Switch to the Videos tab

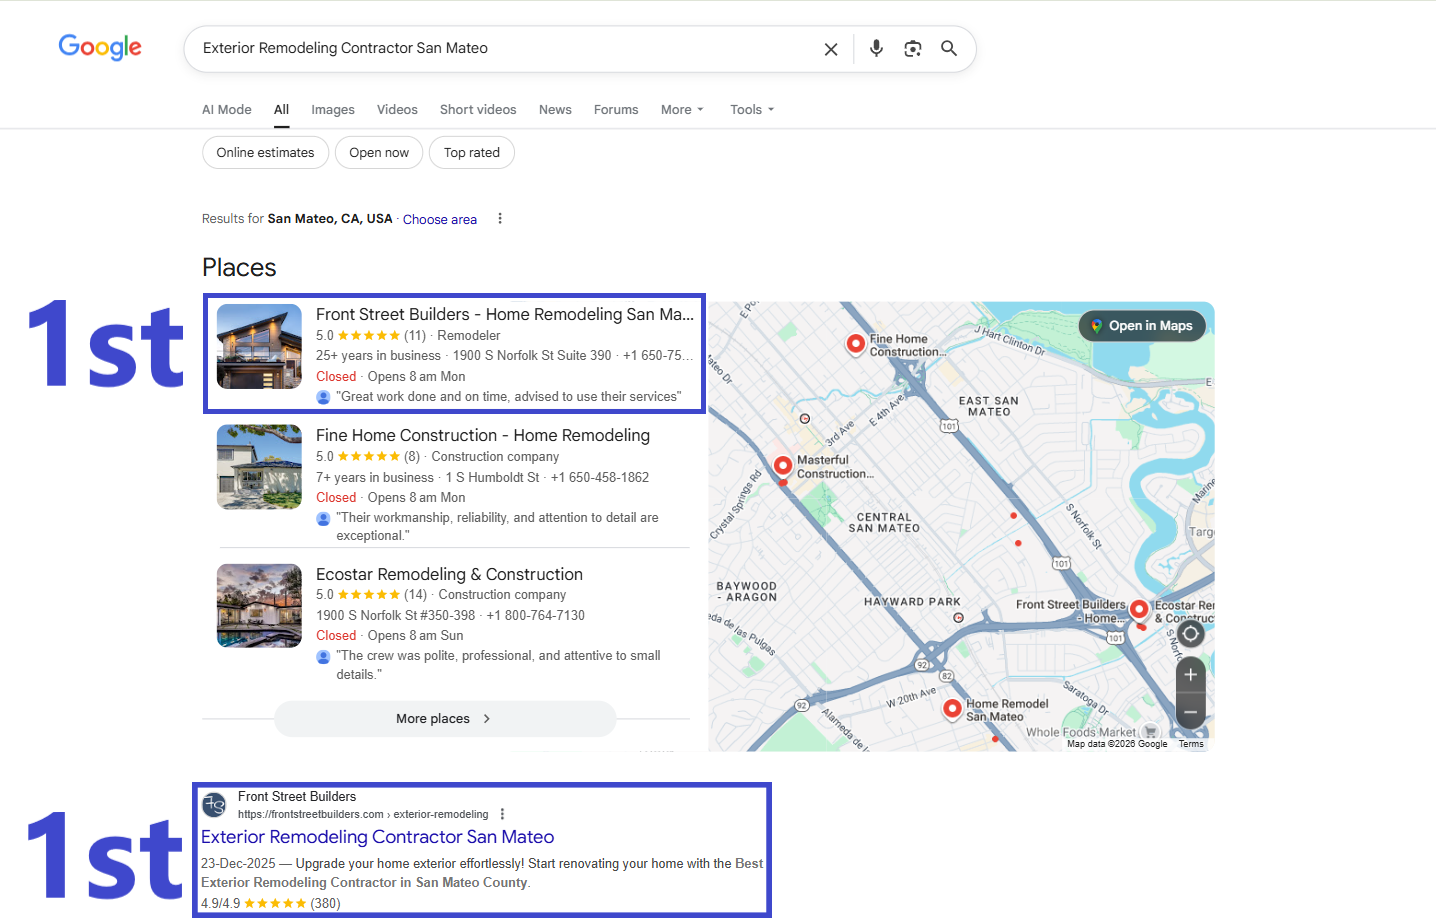pyautogui.click(x=397, y=110)
